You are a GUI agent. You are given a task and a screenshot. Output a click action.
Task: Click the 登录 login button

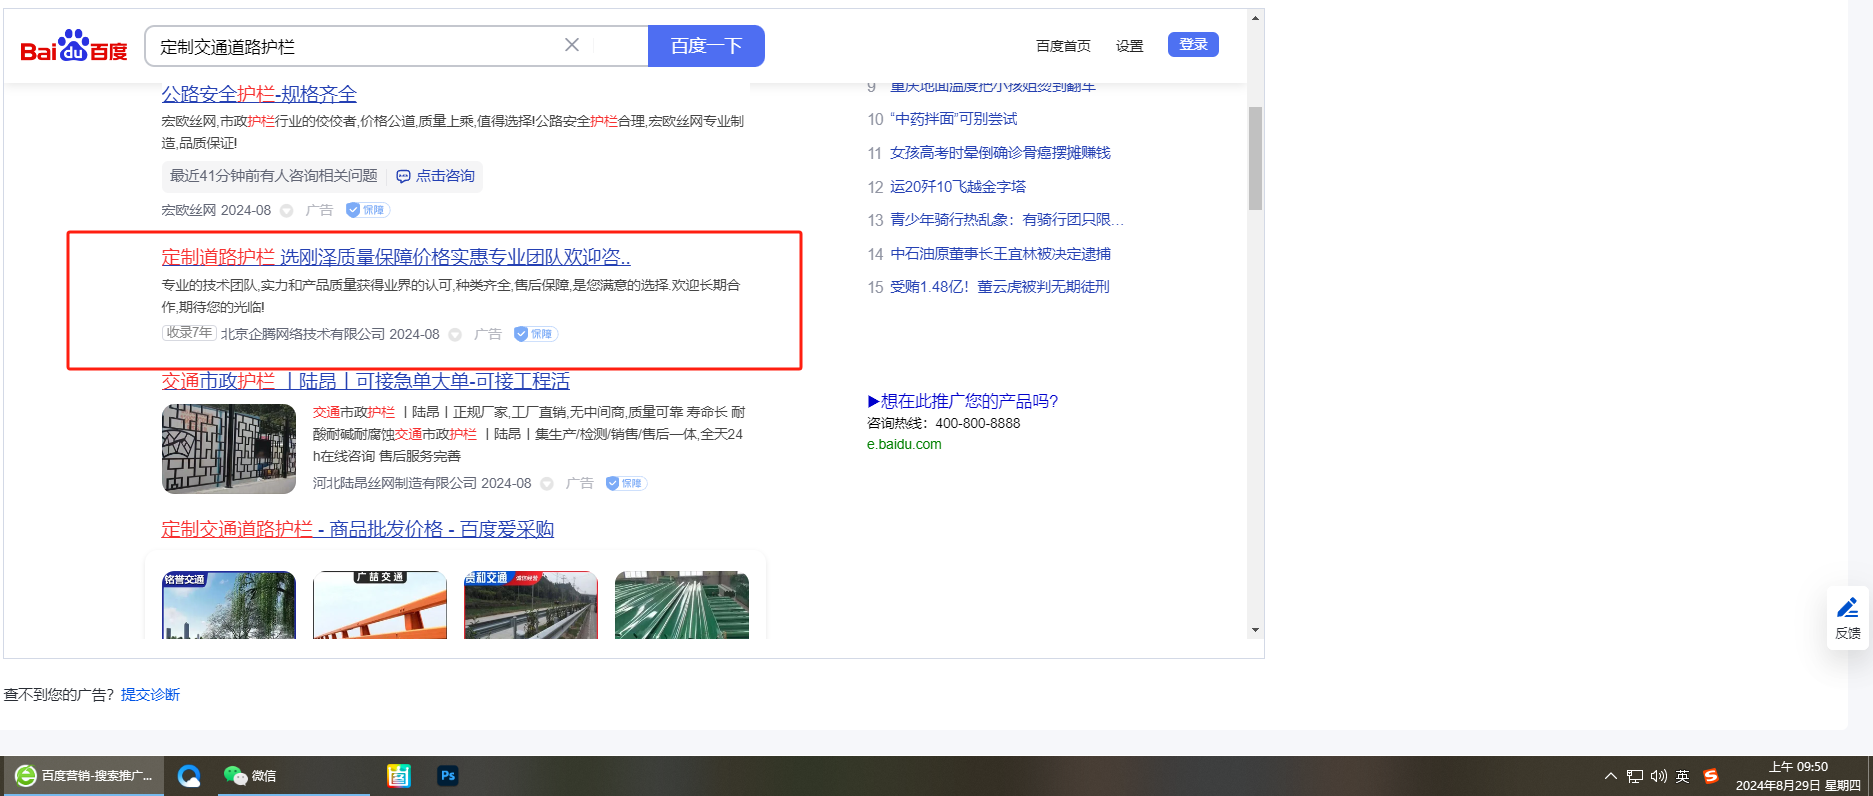[x=1192, y=45]
